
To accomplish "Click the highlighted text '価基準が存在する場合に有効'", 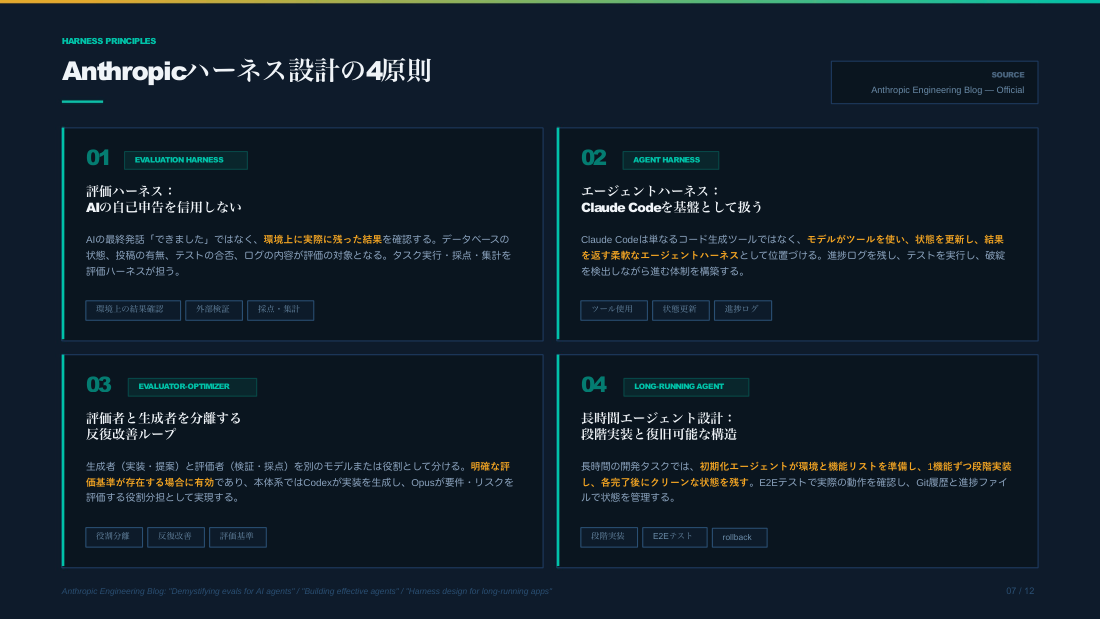I will click(149, 482).
